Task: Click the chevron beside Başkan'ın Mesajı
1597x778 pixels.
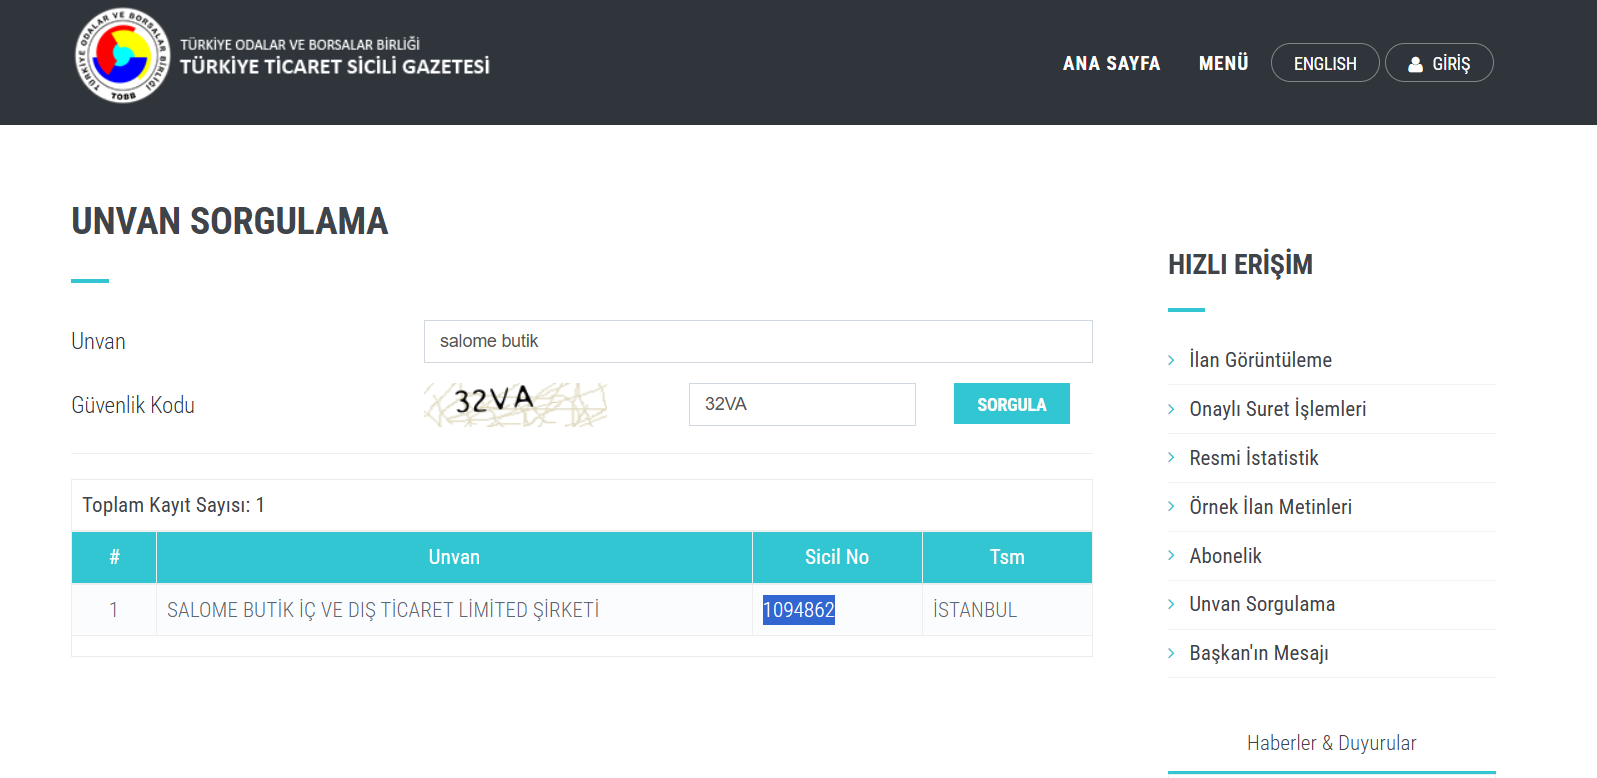Action: pyautogui.click(x=1171, y=654)
